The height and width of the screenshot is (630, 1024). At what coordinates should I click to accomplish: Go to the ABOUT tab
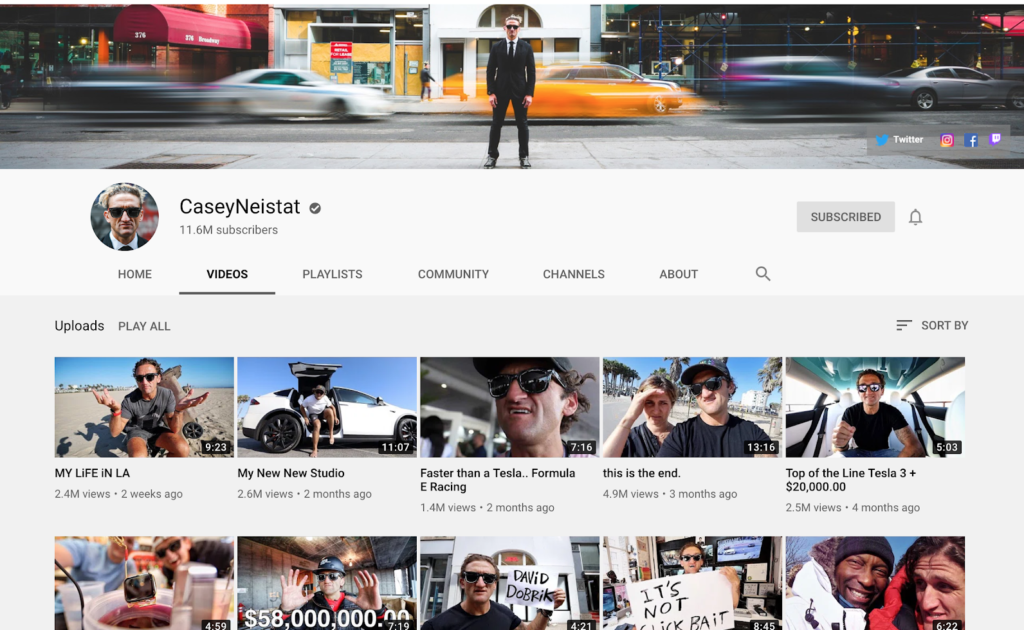[678, 274]
